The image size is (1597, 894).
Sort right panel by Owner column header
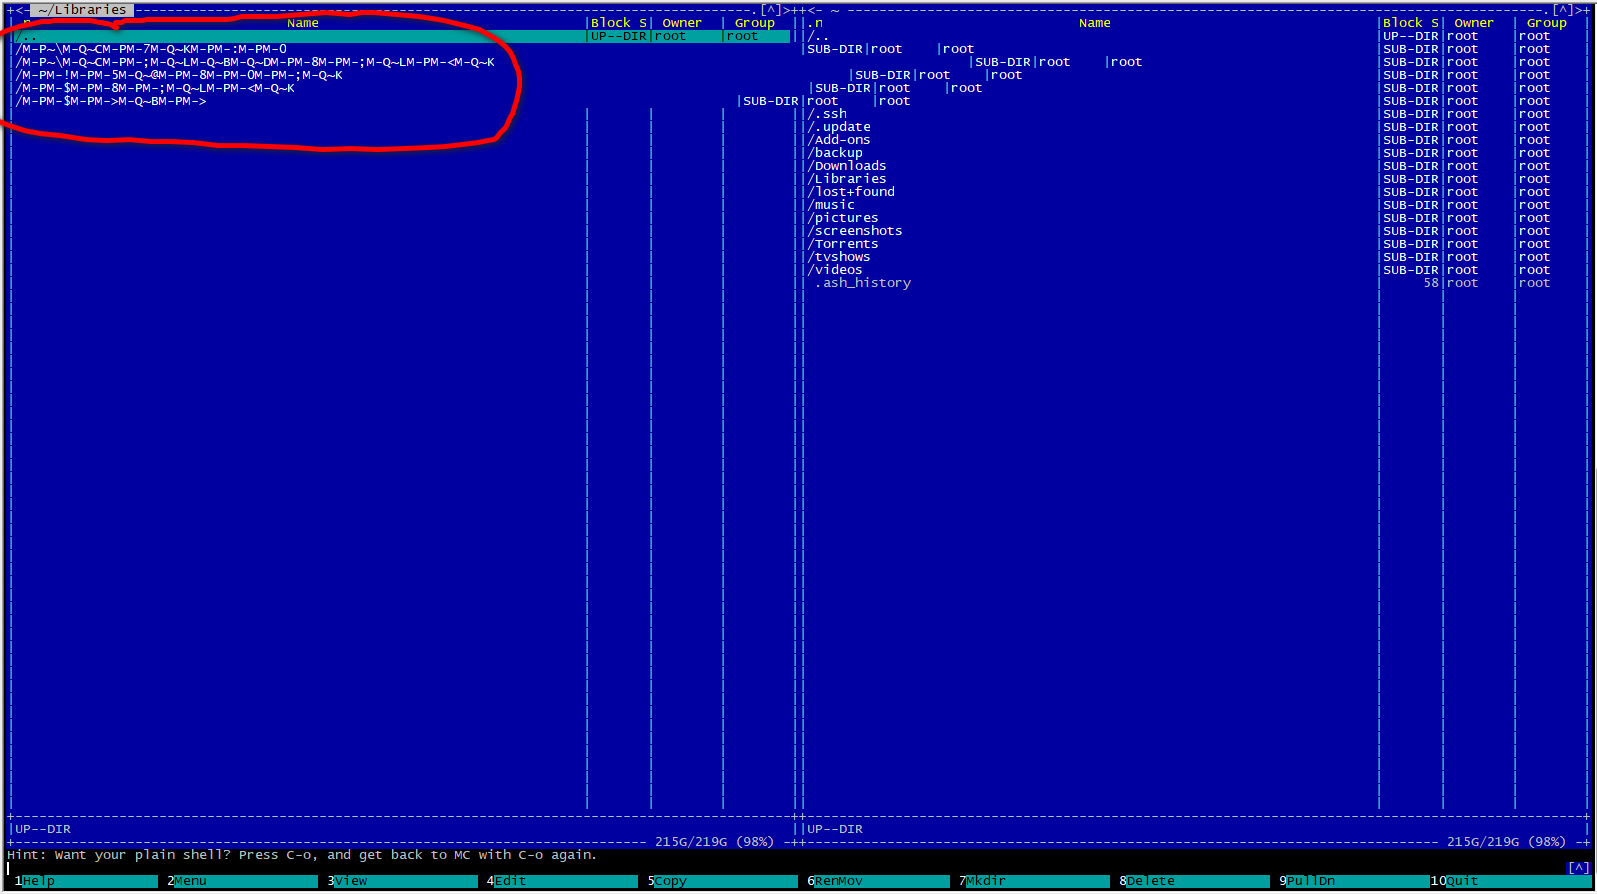click(1473, 23)
